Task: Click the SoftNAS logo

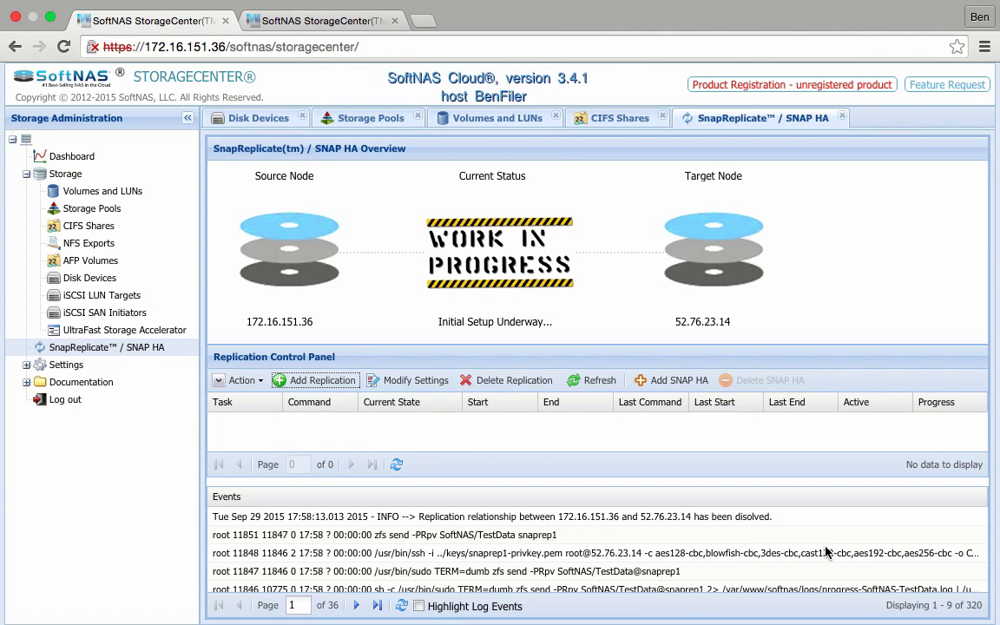Action: (62, 77)
